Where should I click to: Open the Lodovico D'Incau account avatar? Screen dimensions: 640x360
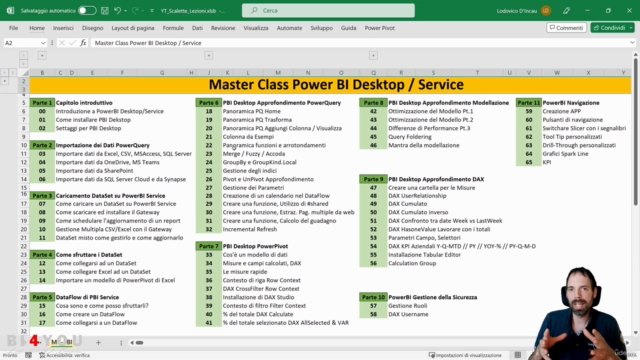point(546,11)
